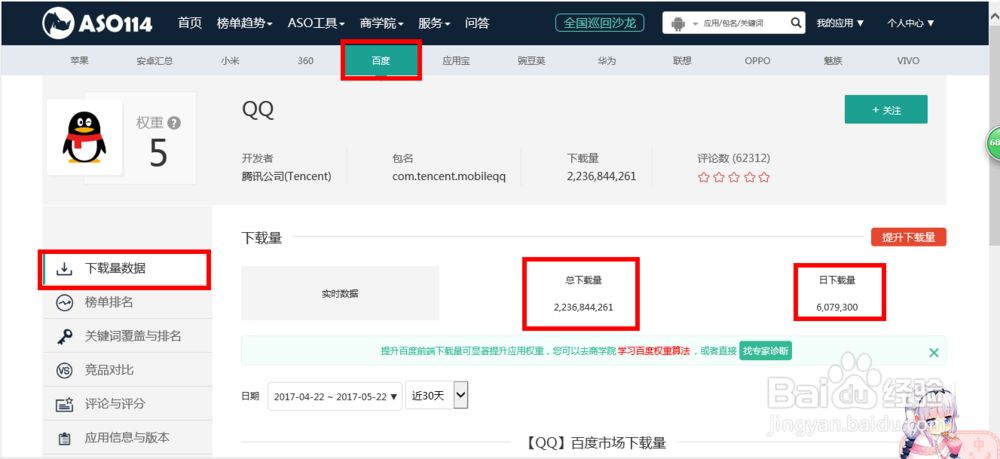Open the ASO工具 dropdown menu
Viewport: 1000px width, 459px height.
coord(316,24)
